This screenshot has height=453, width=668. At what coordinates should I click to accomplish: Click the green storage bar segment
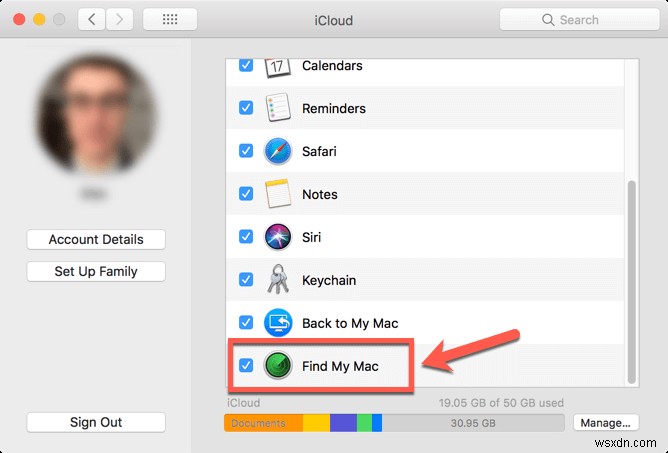click(364, 423)
